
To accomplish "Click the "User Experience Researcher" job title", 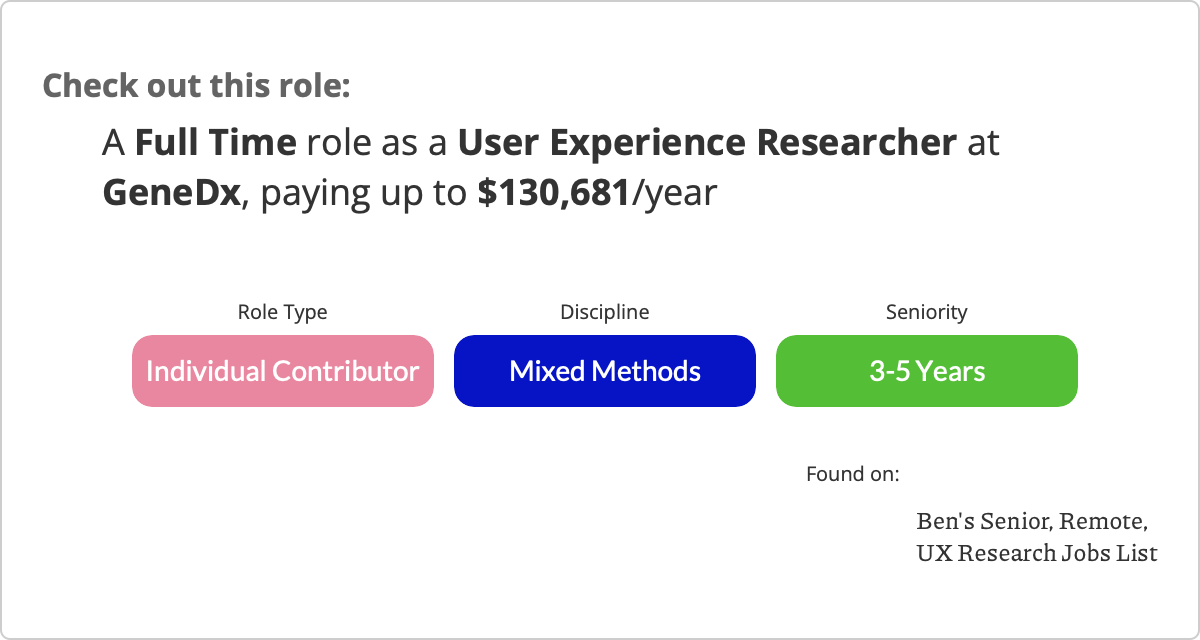I will (x=707, y=144).
